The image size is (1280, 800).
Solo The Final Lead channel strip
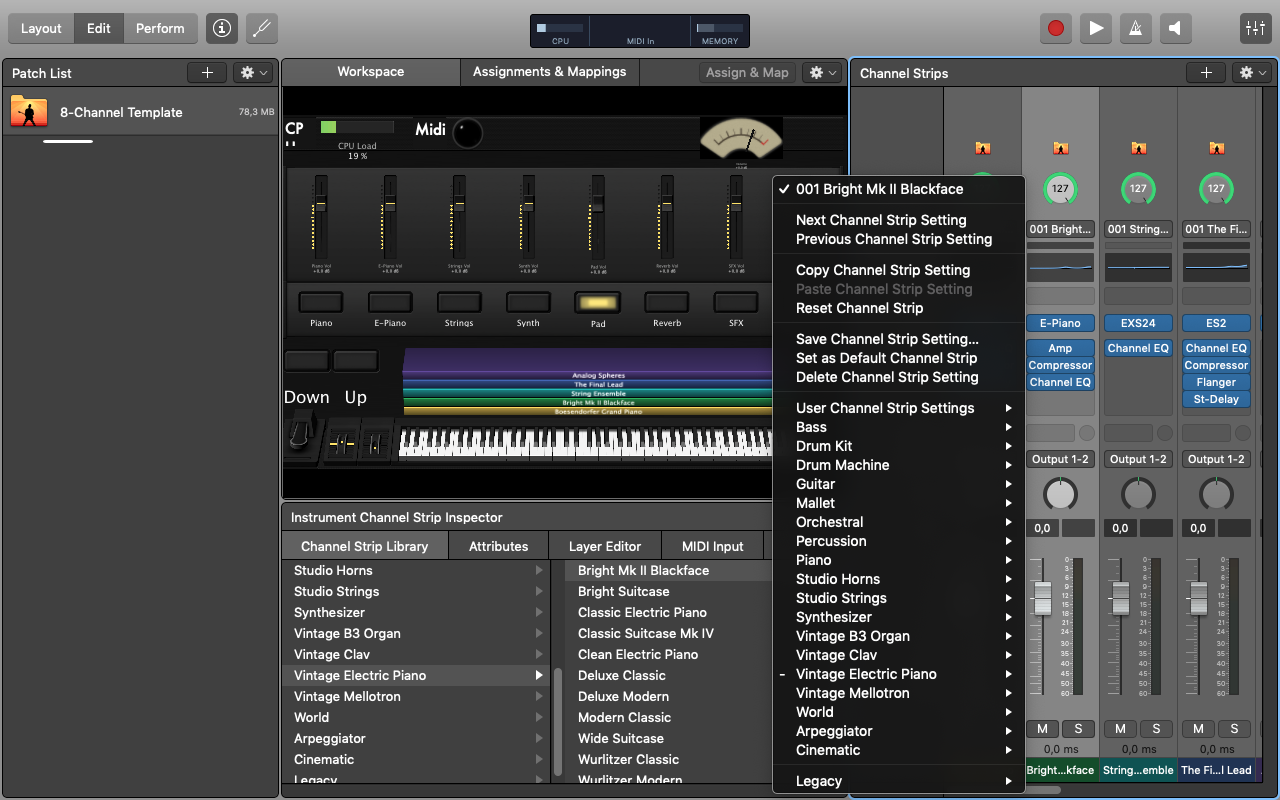tap(1234, 728)
